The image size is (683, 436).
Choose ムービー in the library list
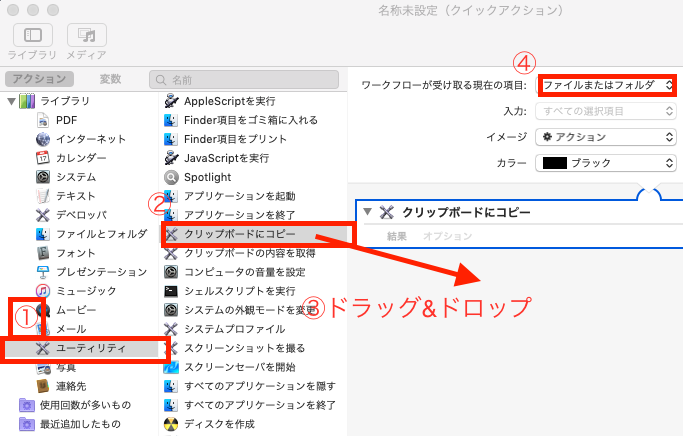[76, 310]
